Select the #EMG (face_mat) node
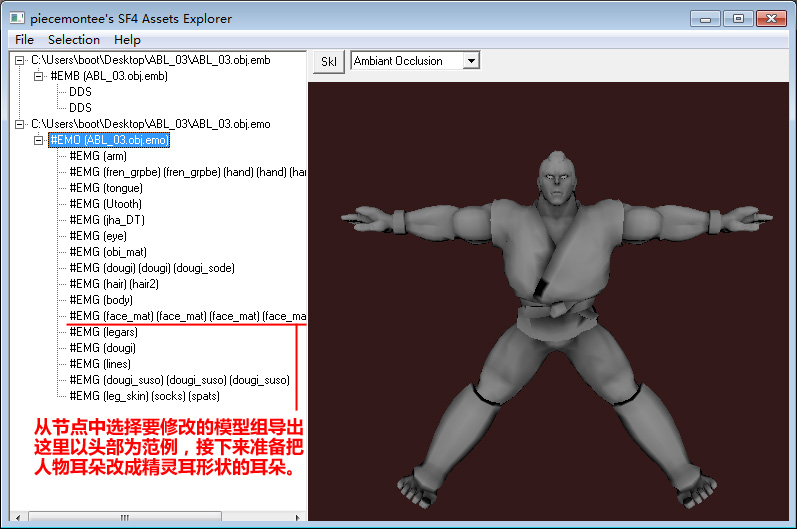 tap(186, 316)
